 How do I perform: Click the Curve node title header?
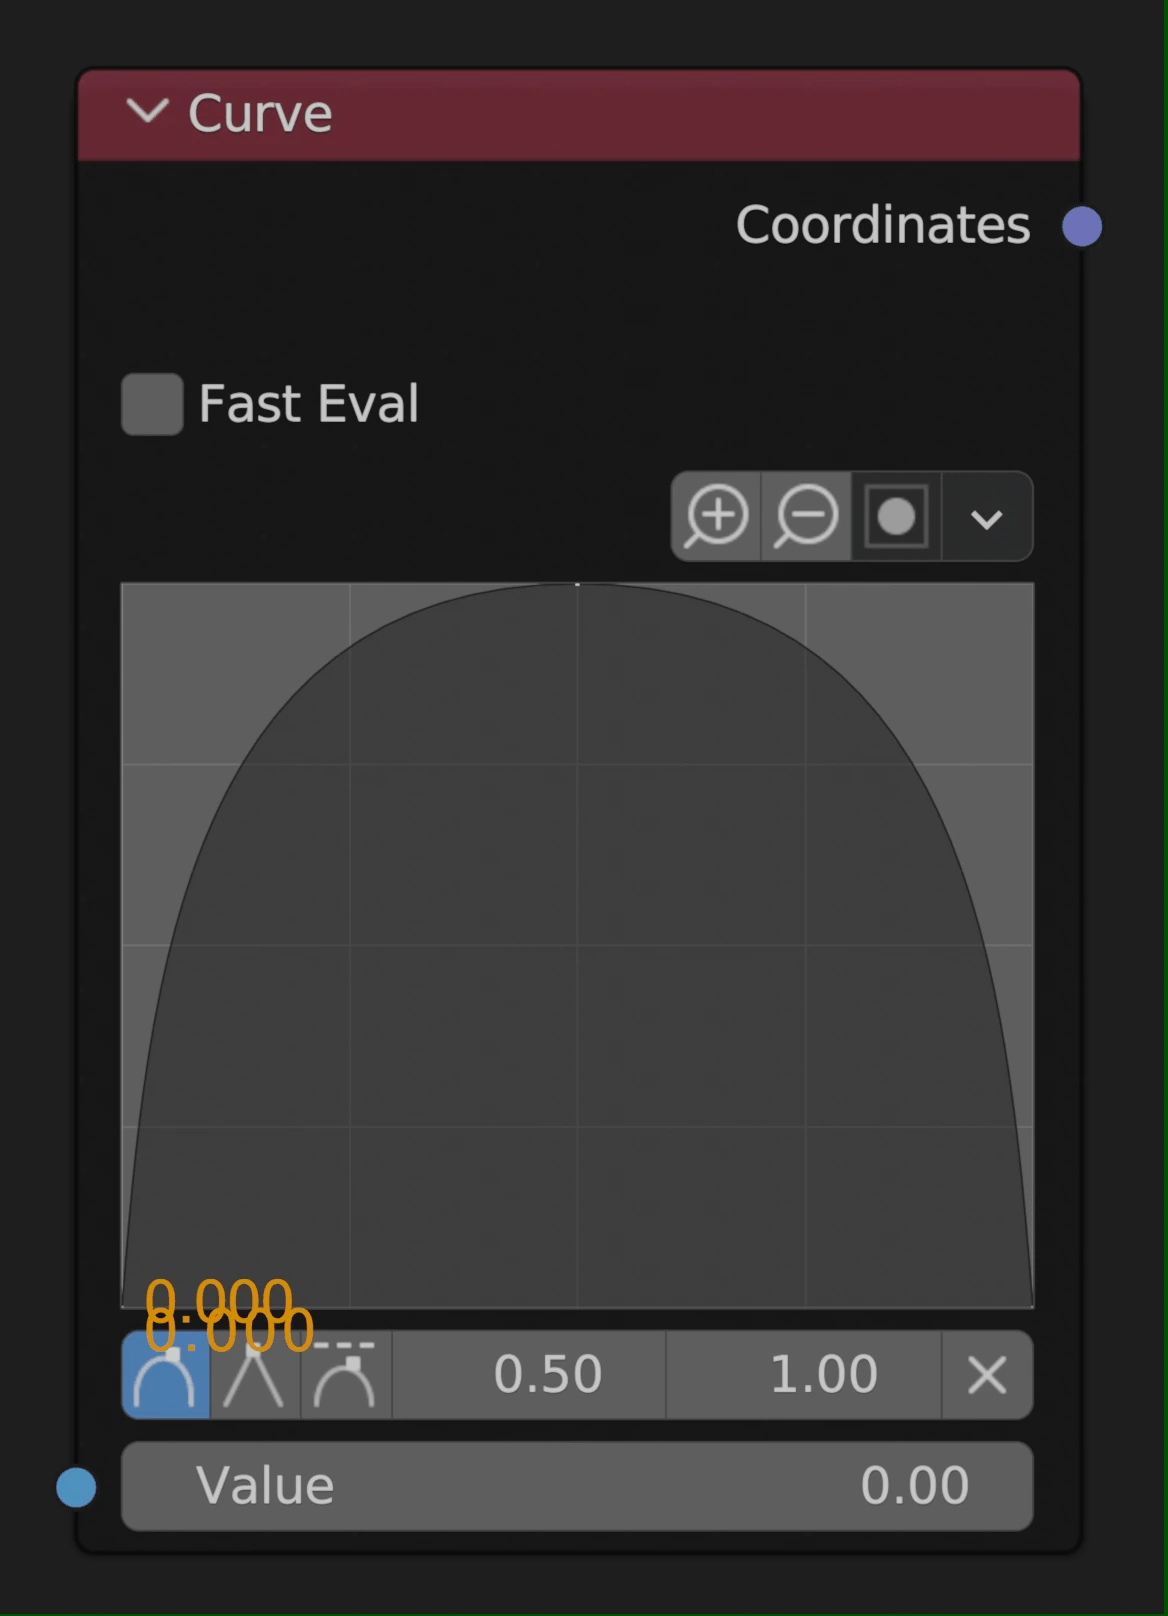600,114
